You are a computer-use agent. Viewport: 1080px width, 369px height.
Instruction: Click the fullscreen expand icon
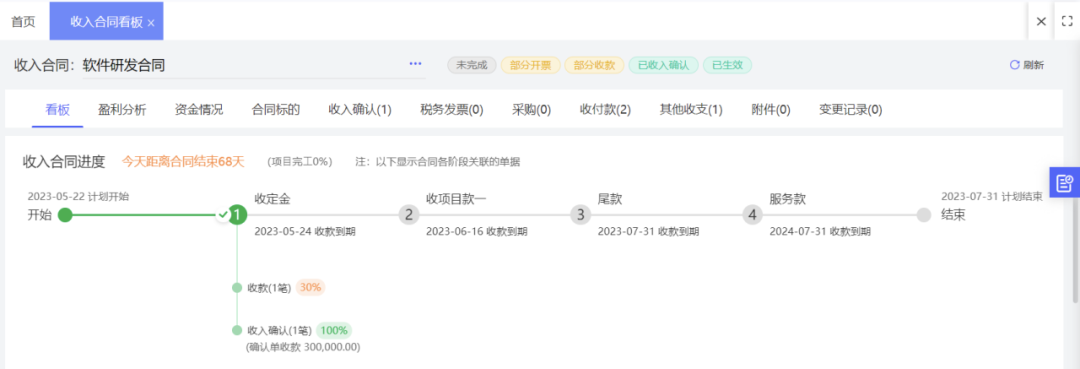pos(1067,21)
